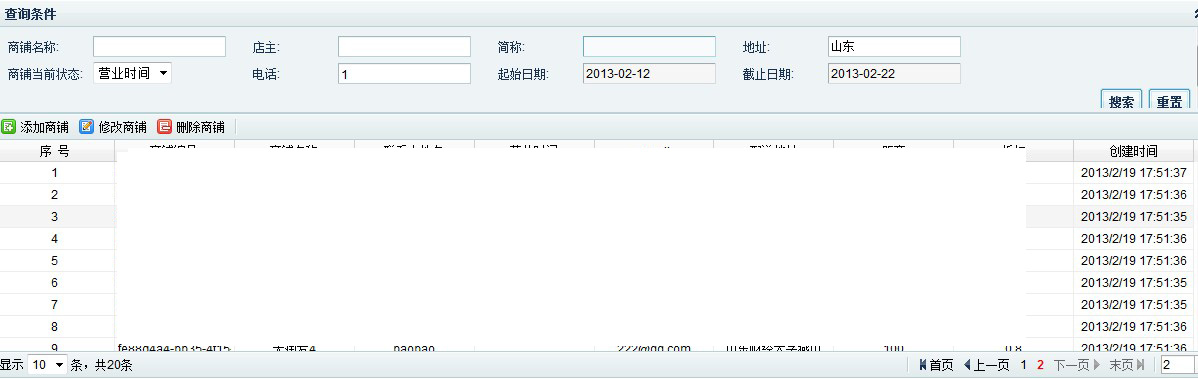Focus the 简称 input field

649,47
